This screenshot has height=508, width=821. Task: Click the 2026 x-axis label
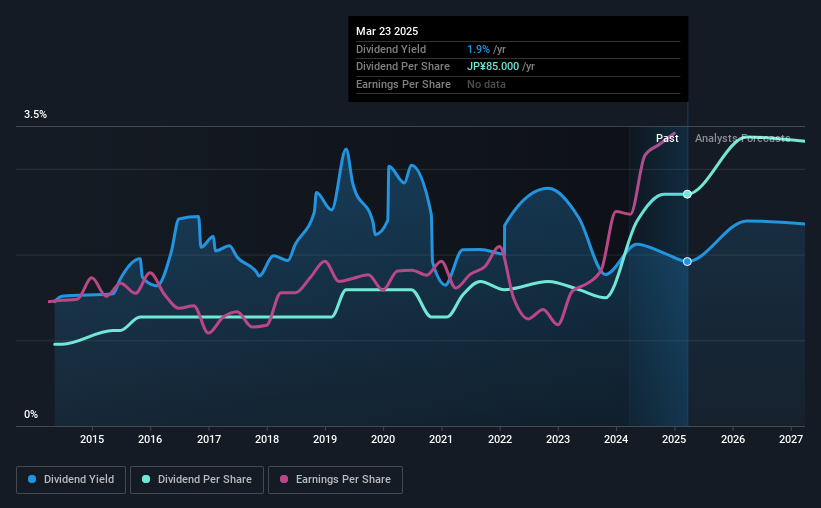click(x=733, y=439)
